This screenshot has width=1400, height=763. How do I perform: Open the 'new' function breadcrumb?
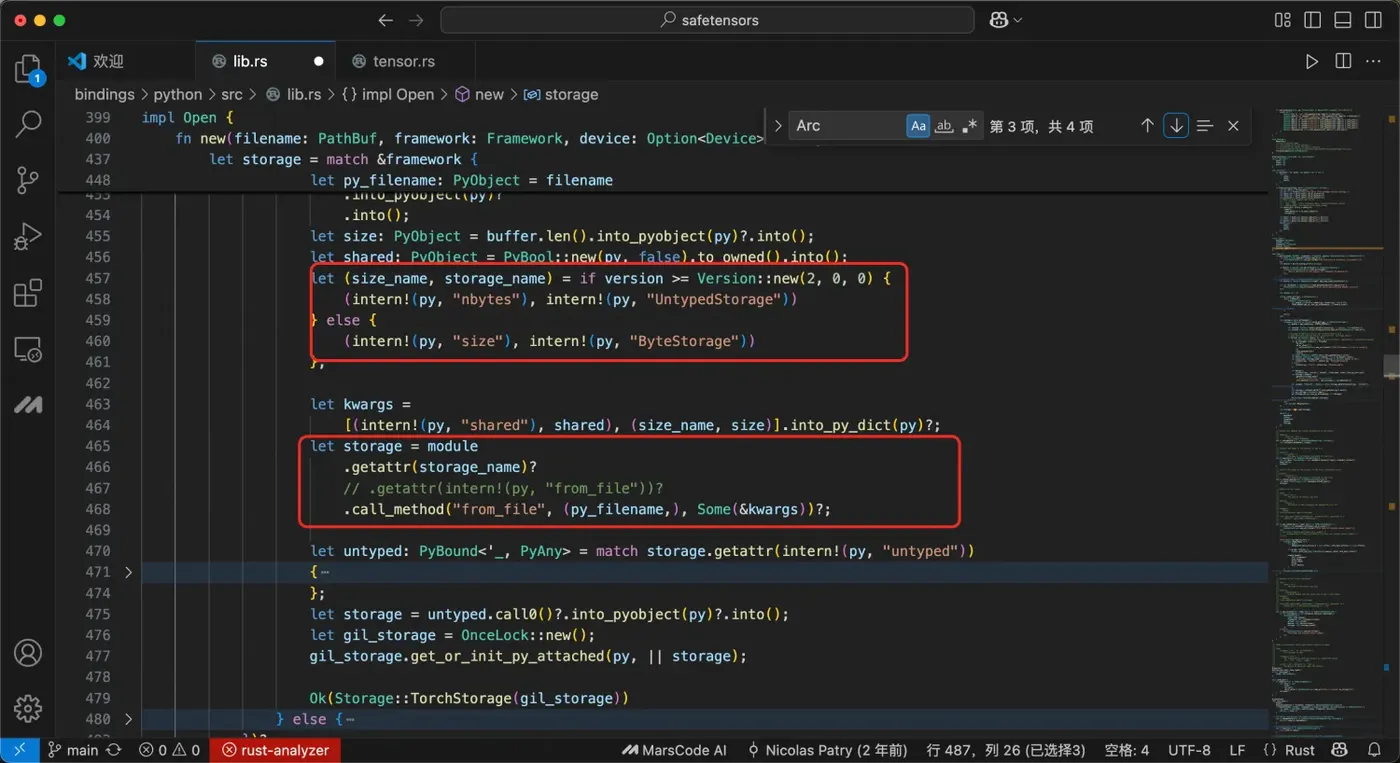479,94
